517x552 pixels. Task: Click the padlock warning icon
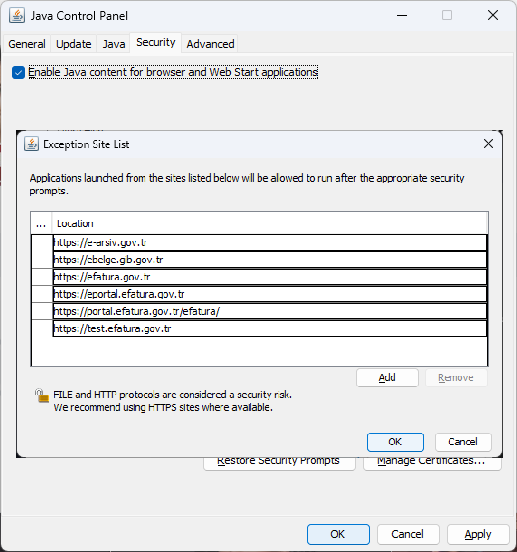point(42,395)
